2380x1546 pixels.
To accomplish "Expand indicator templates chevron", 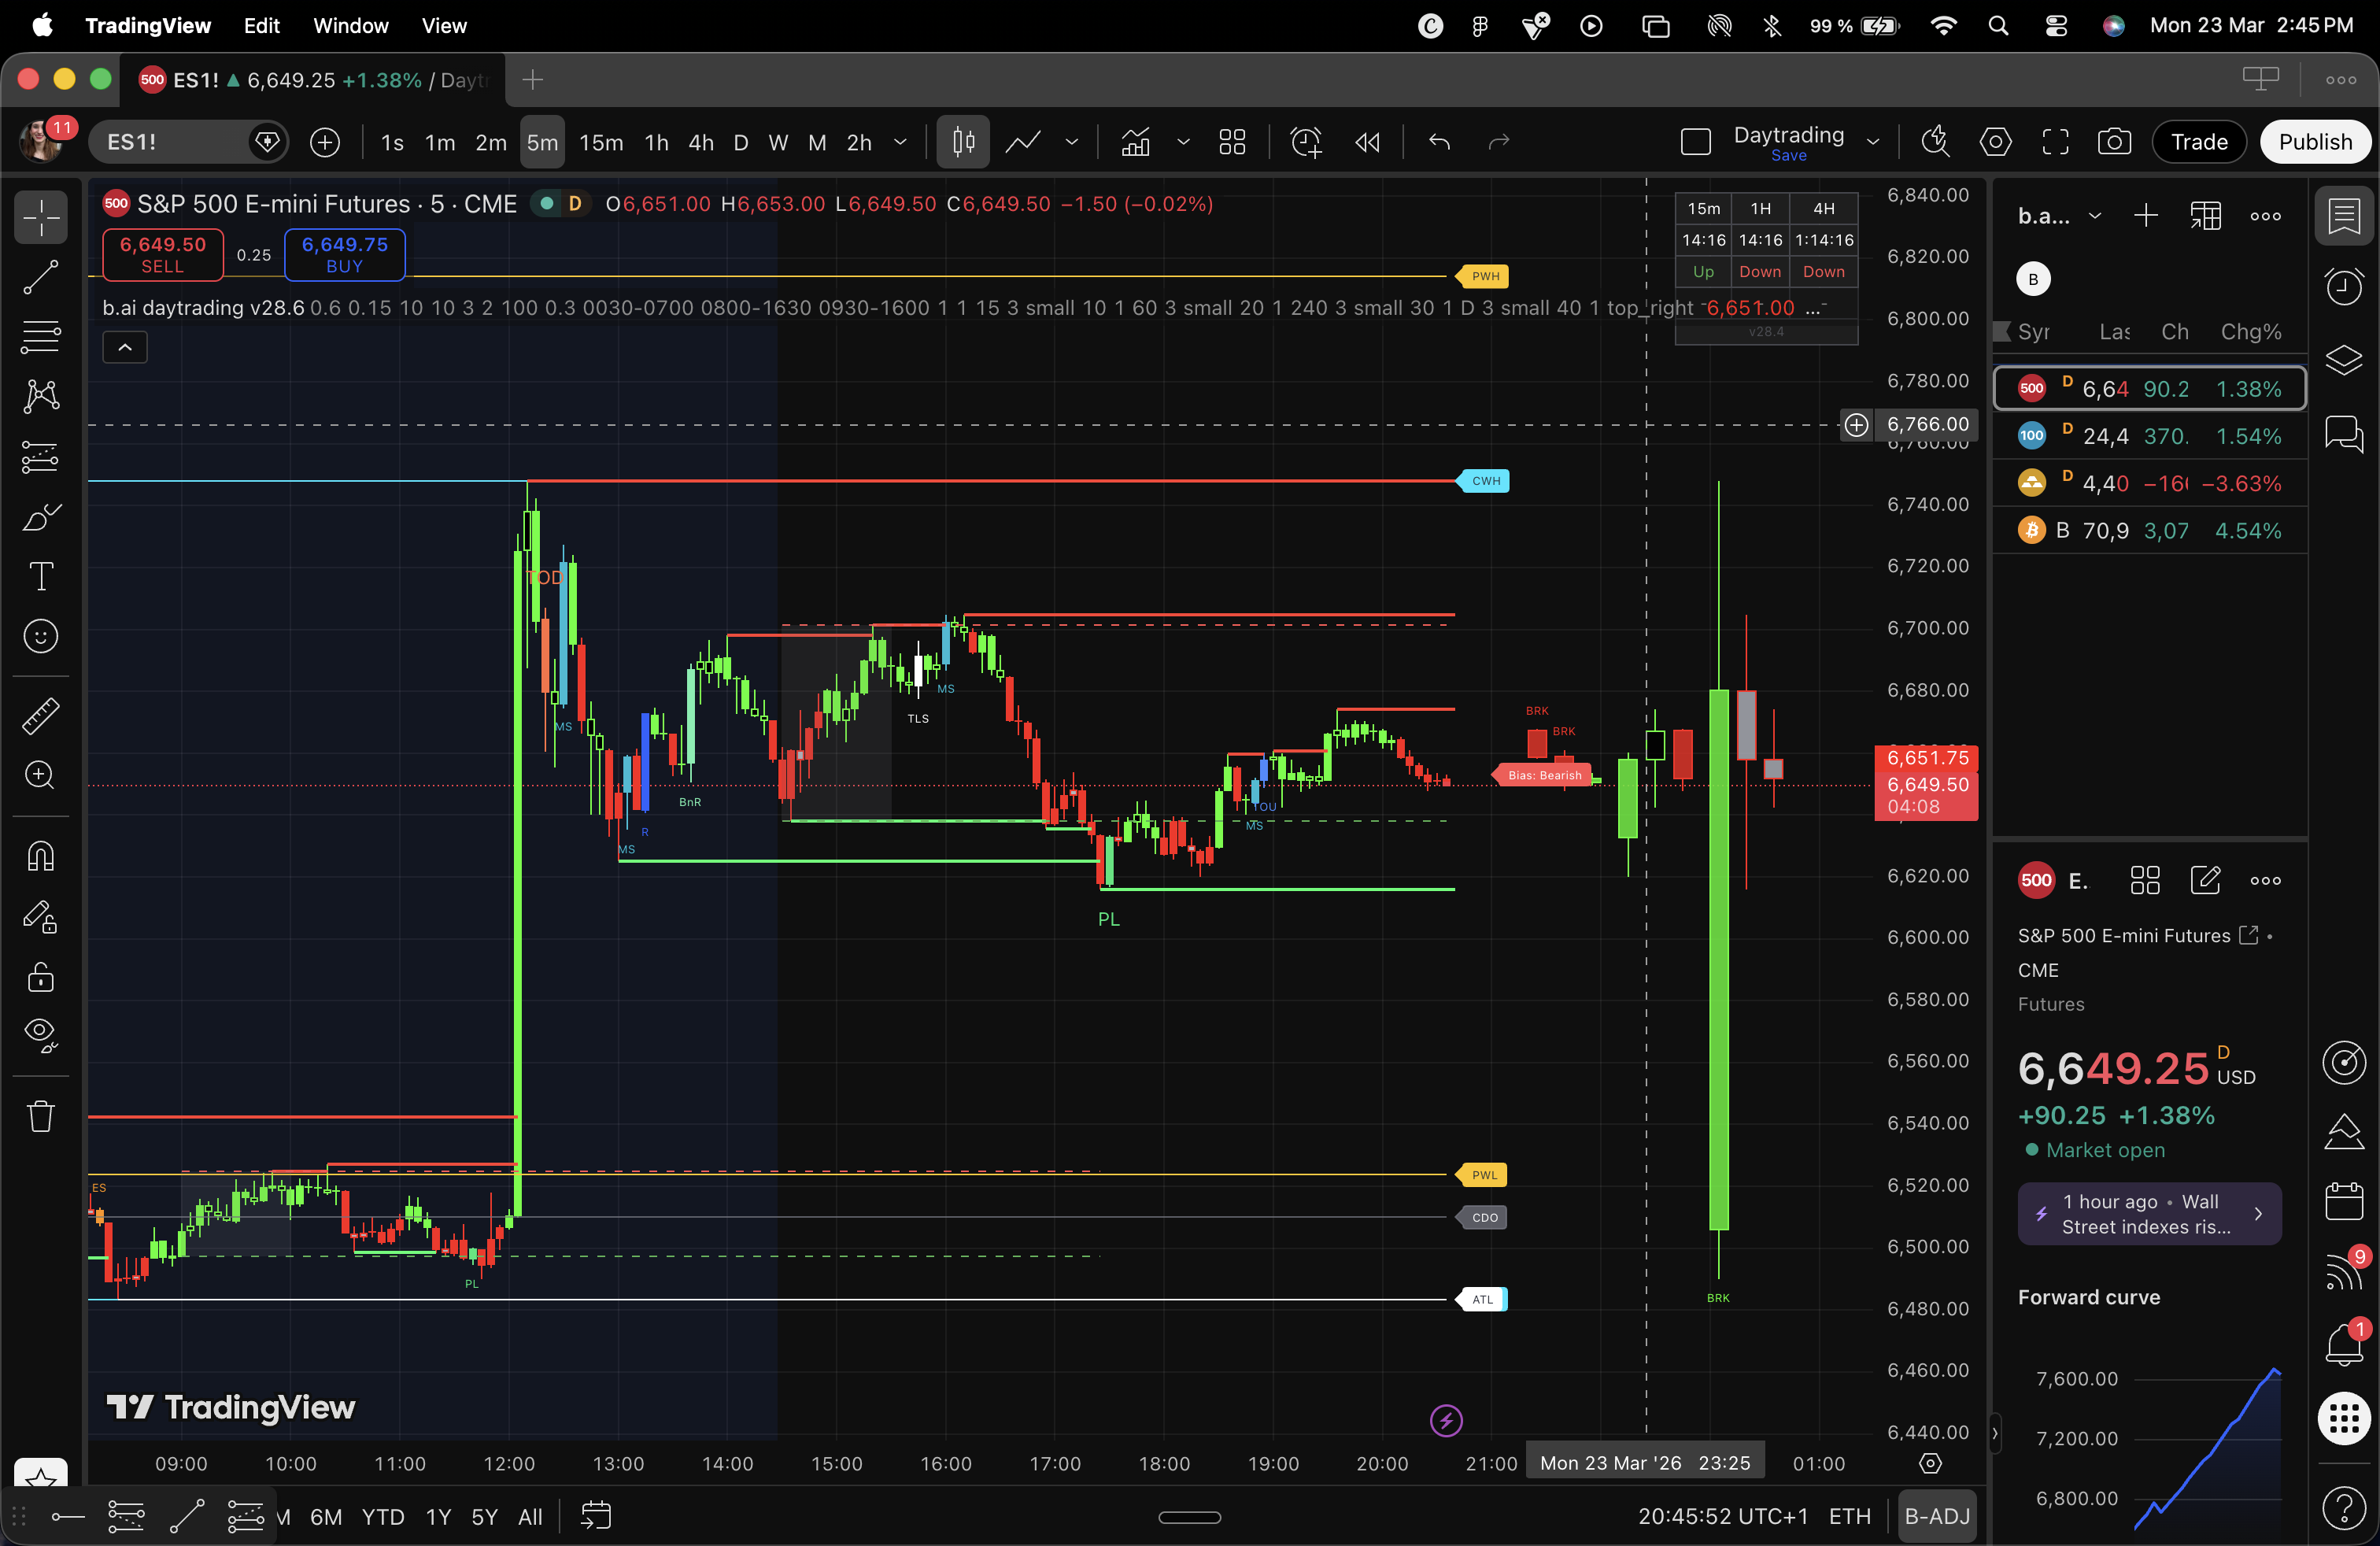I will [x=1183, y=142].
